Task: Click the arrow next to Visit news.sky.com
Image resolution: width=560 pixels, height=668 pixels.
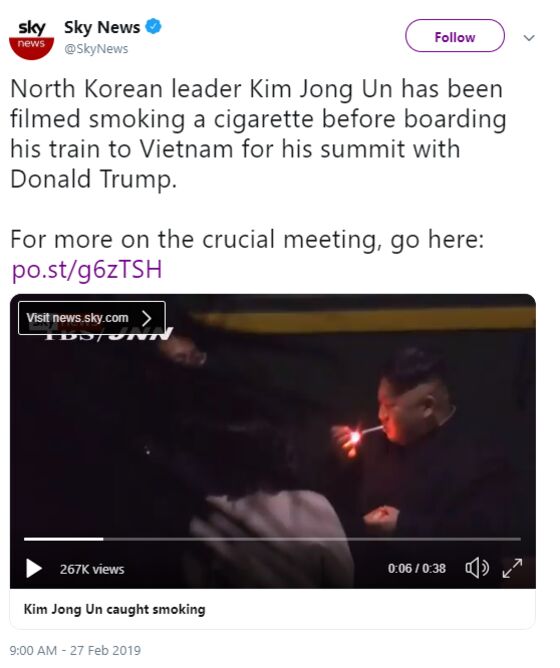Action: click(x=147, y=318)
